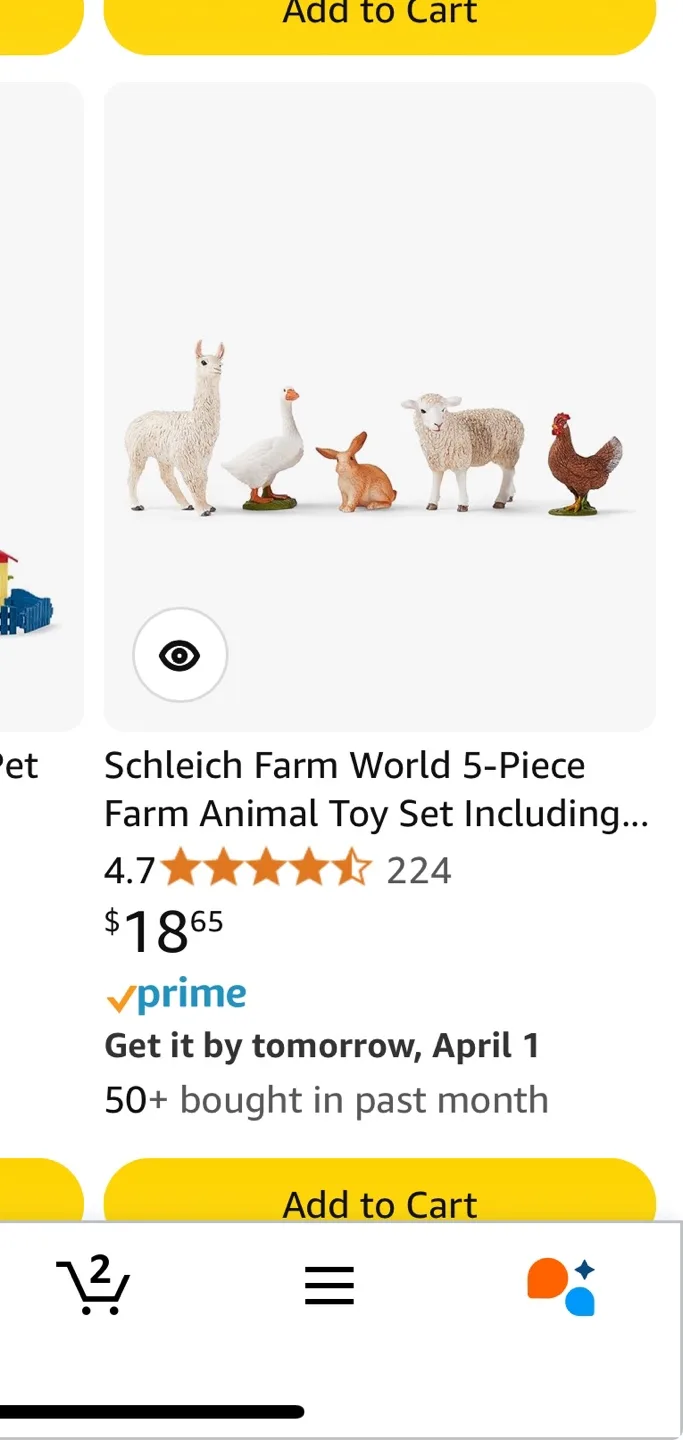Tap the half-filled fifth rating star

(354, 869)
